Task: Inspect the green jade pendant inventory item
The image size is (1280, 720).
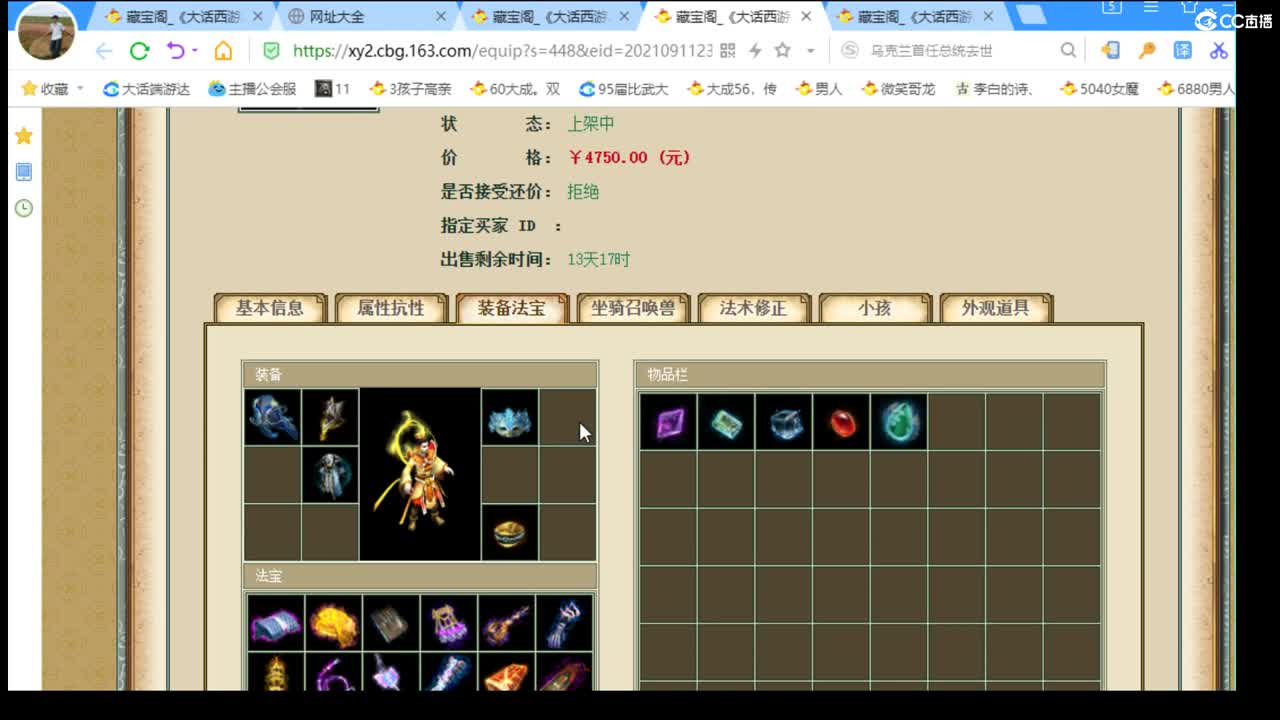Action: 899,422
